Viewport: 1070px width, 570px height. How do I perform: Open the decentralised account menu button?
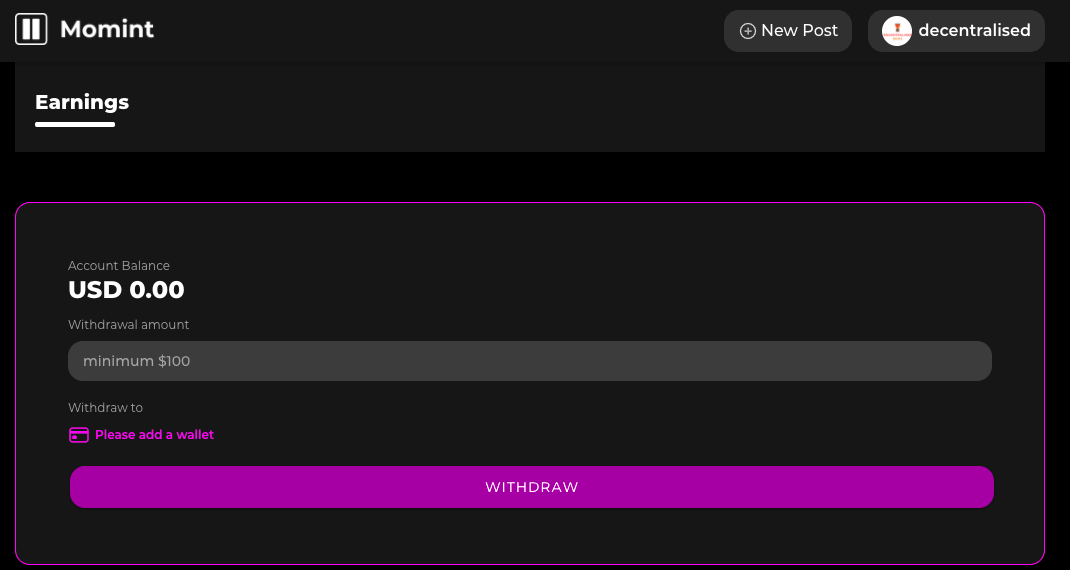956,31
